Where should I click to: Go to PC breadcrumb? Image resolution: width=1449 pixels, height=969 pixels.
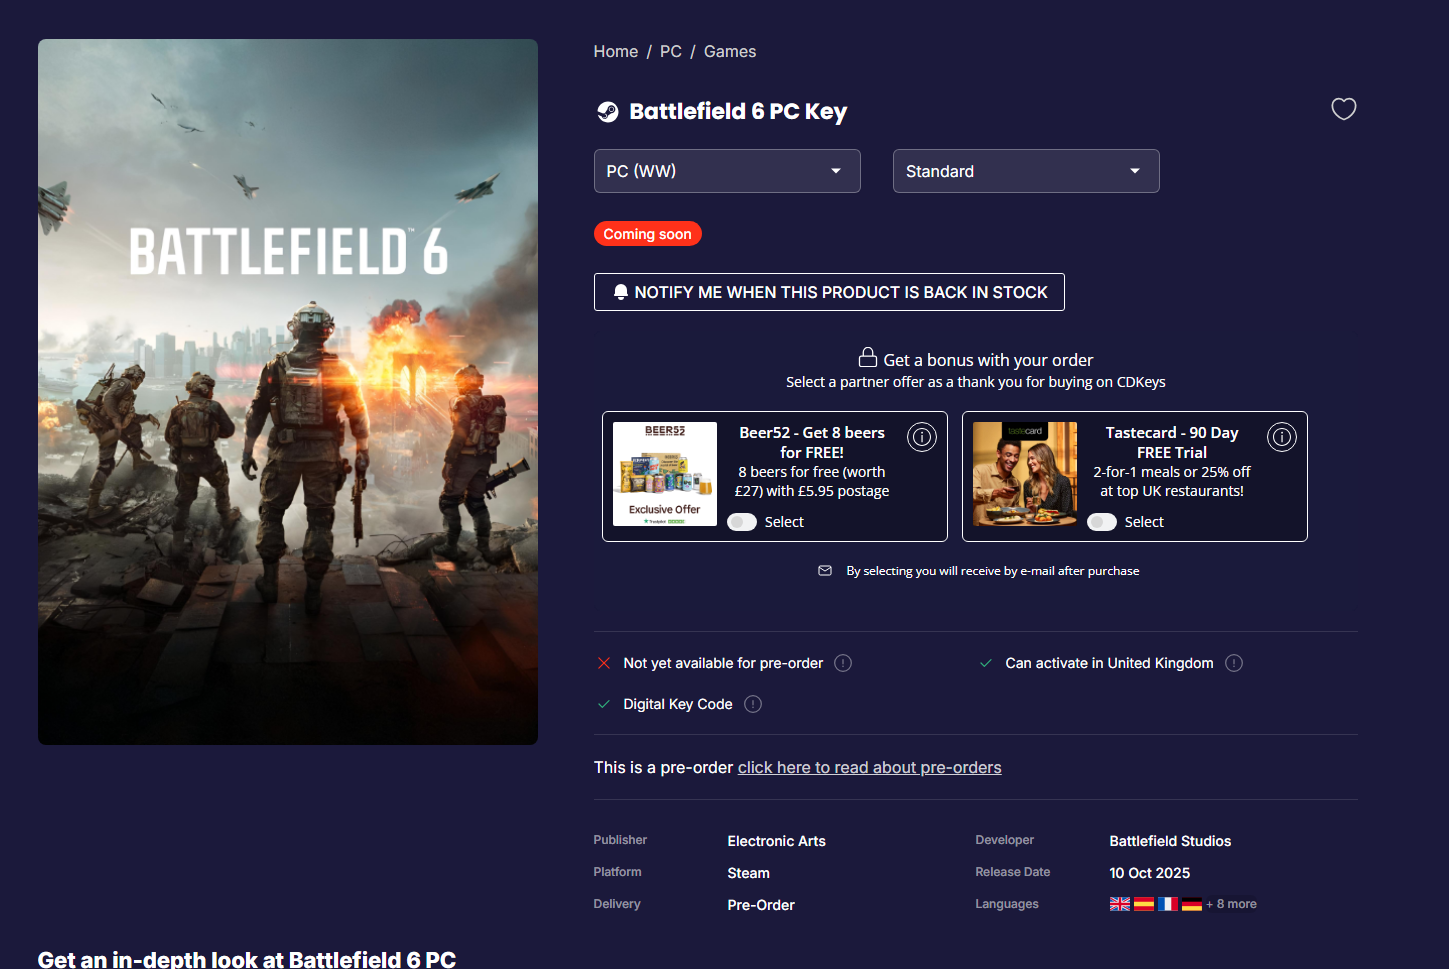[671, 52]
